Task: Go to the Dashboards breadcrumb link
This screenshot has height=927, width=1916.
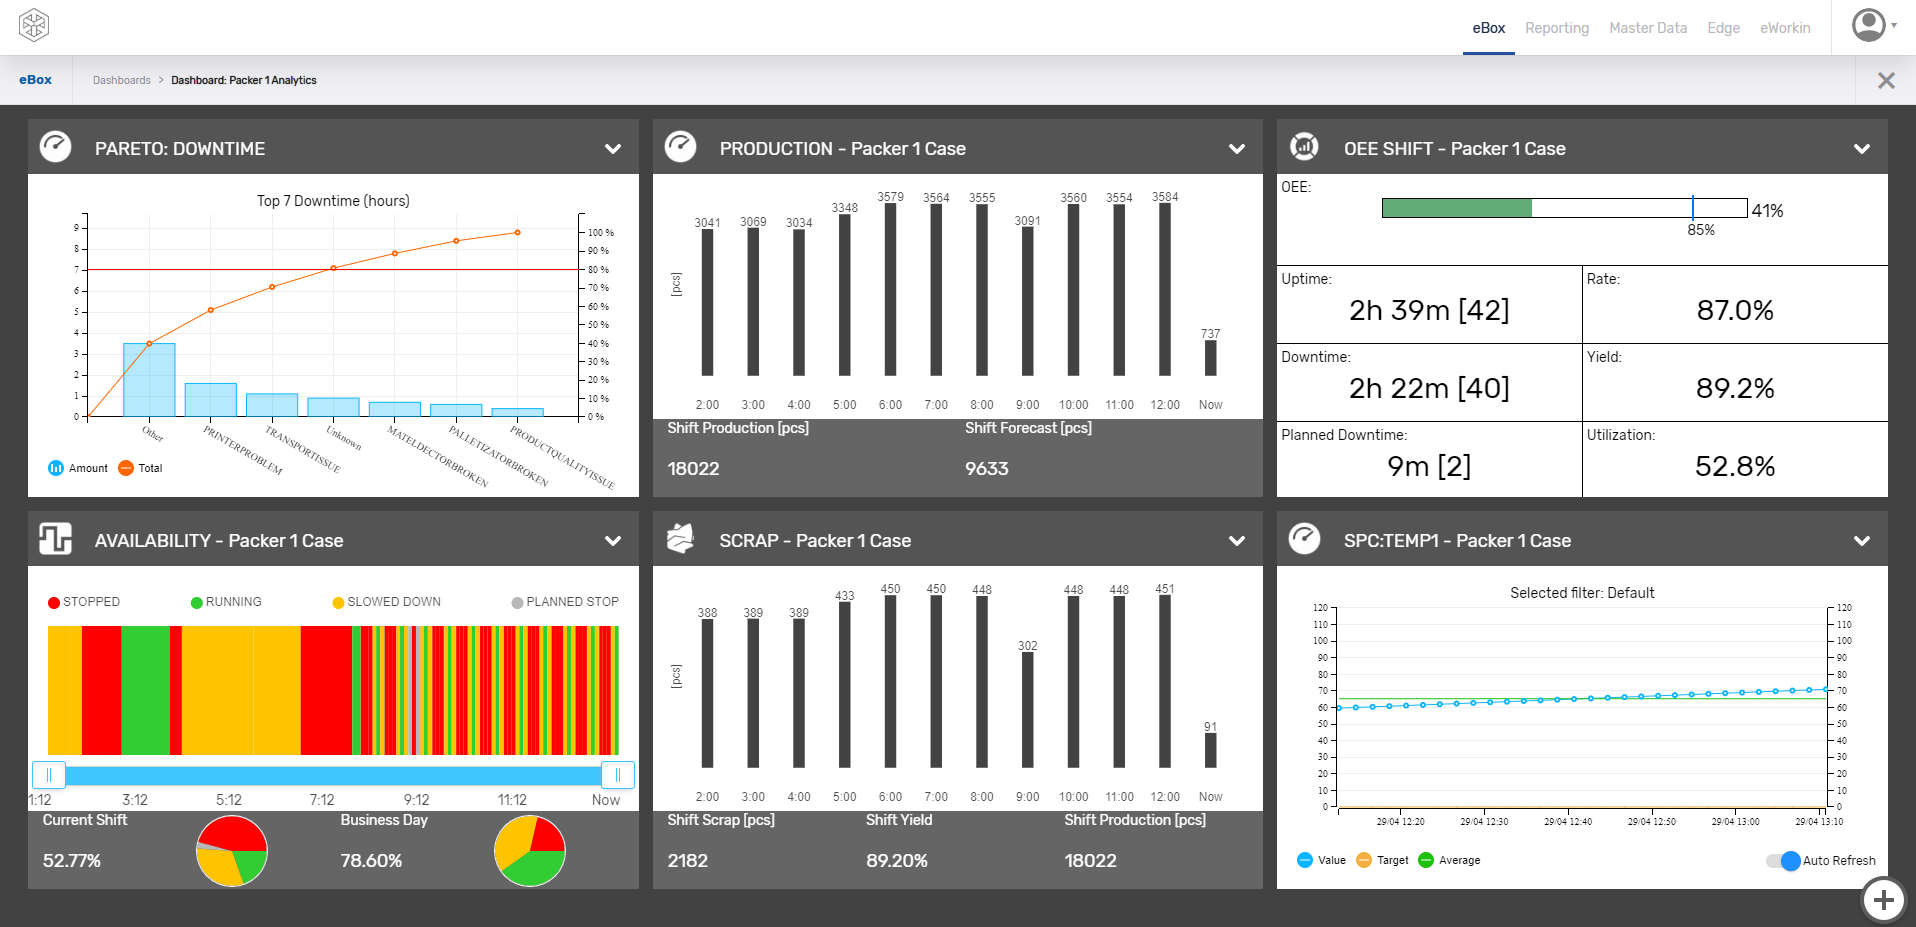Action: pos(121,80)
